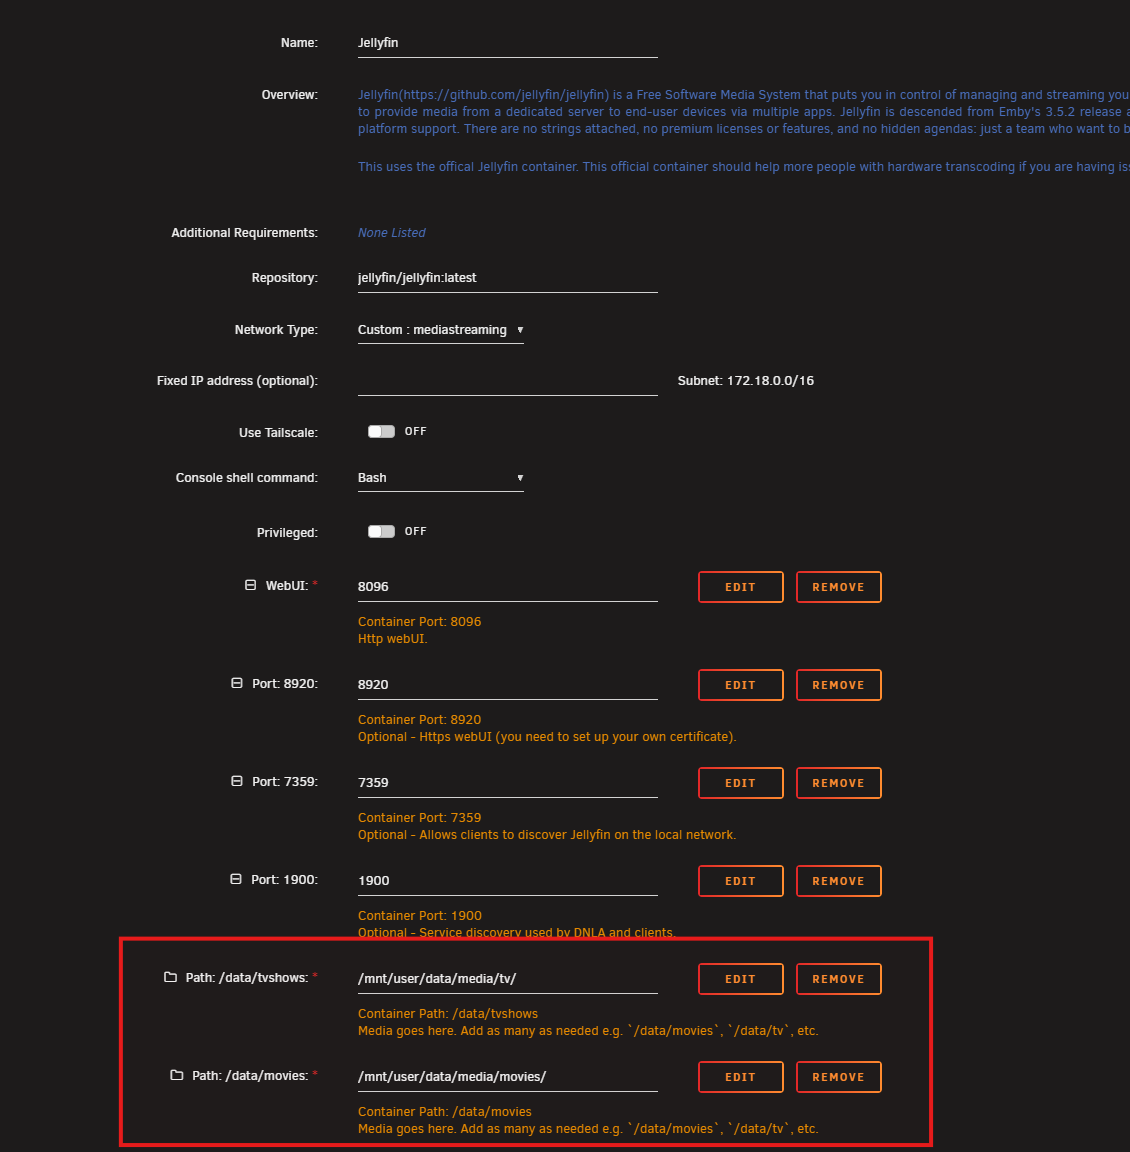Screen dimensions: 1130x1152
Task: Remove the Port 1900 entry
Action: point(838,881)
